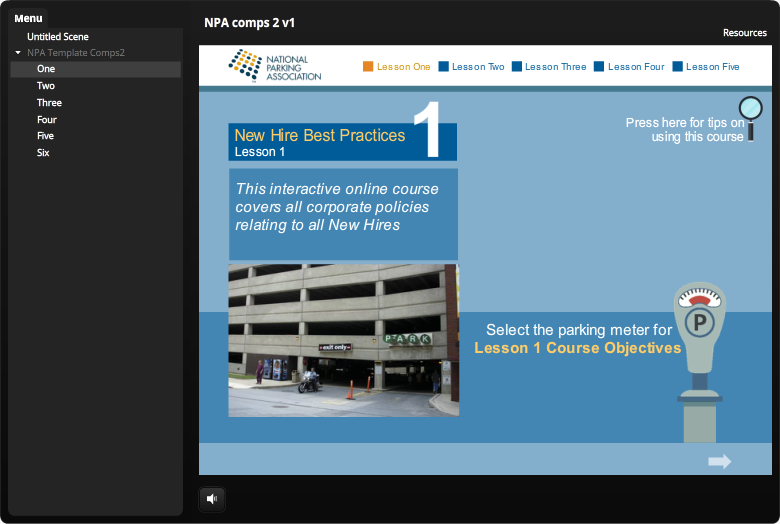This screenshot has height=524, width=780.
Task: Click the orange Lesson One square
Action: tap(368, 67)
